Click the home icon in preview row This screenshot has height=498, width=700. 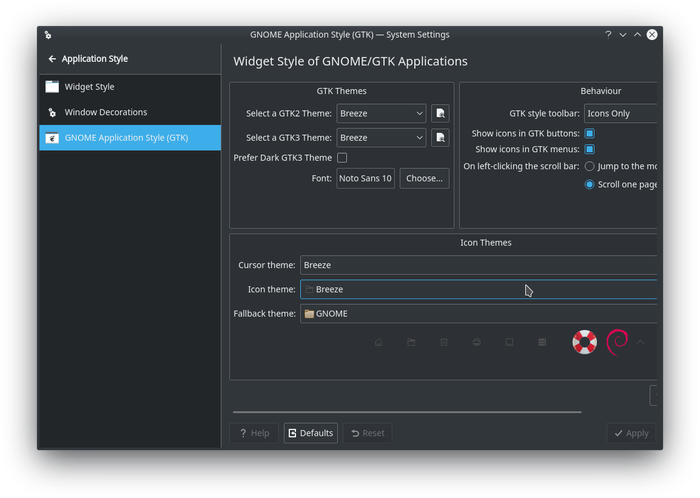[x=378, y=342]
